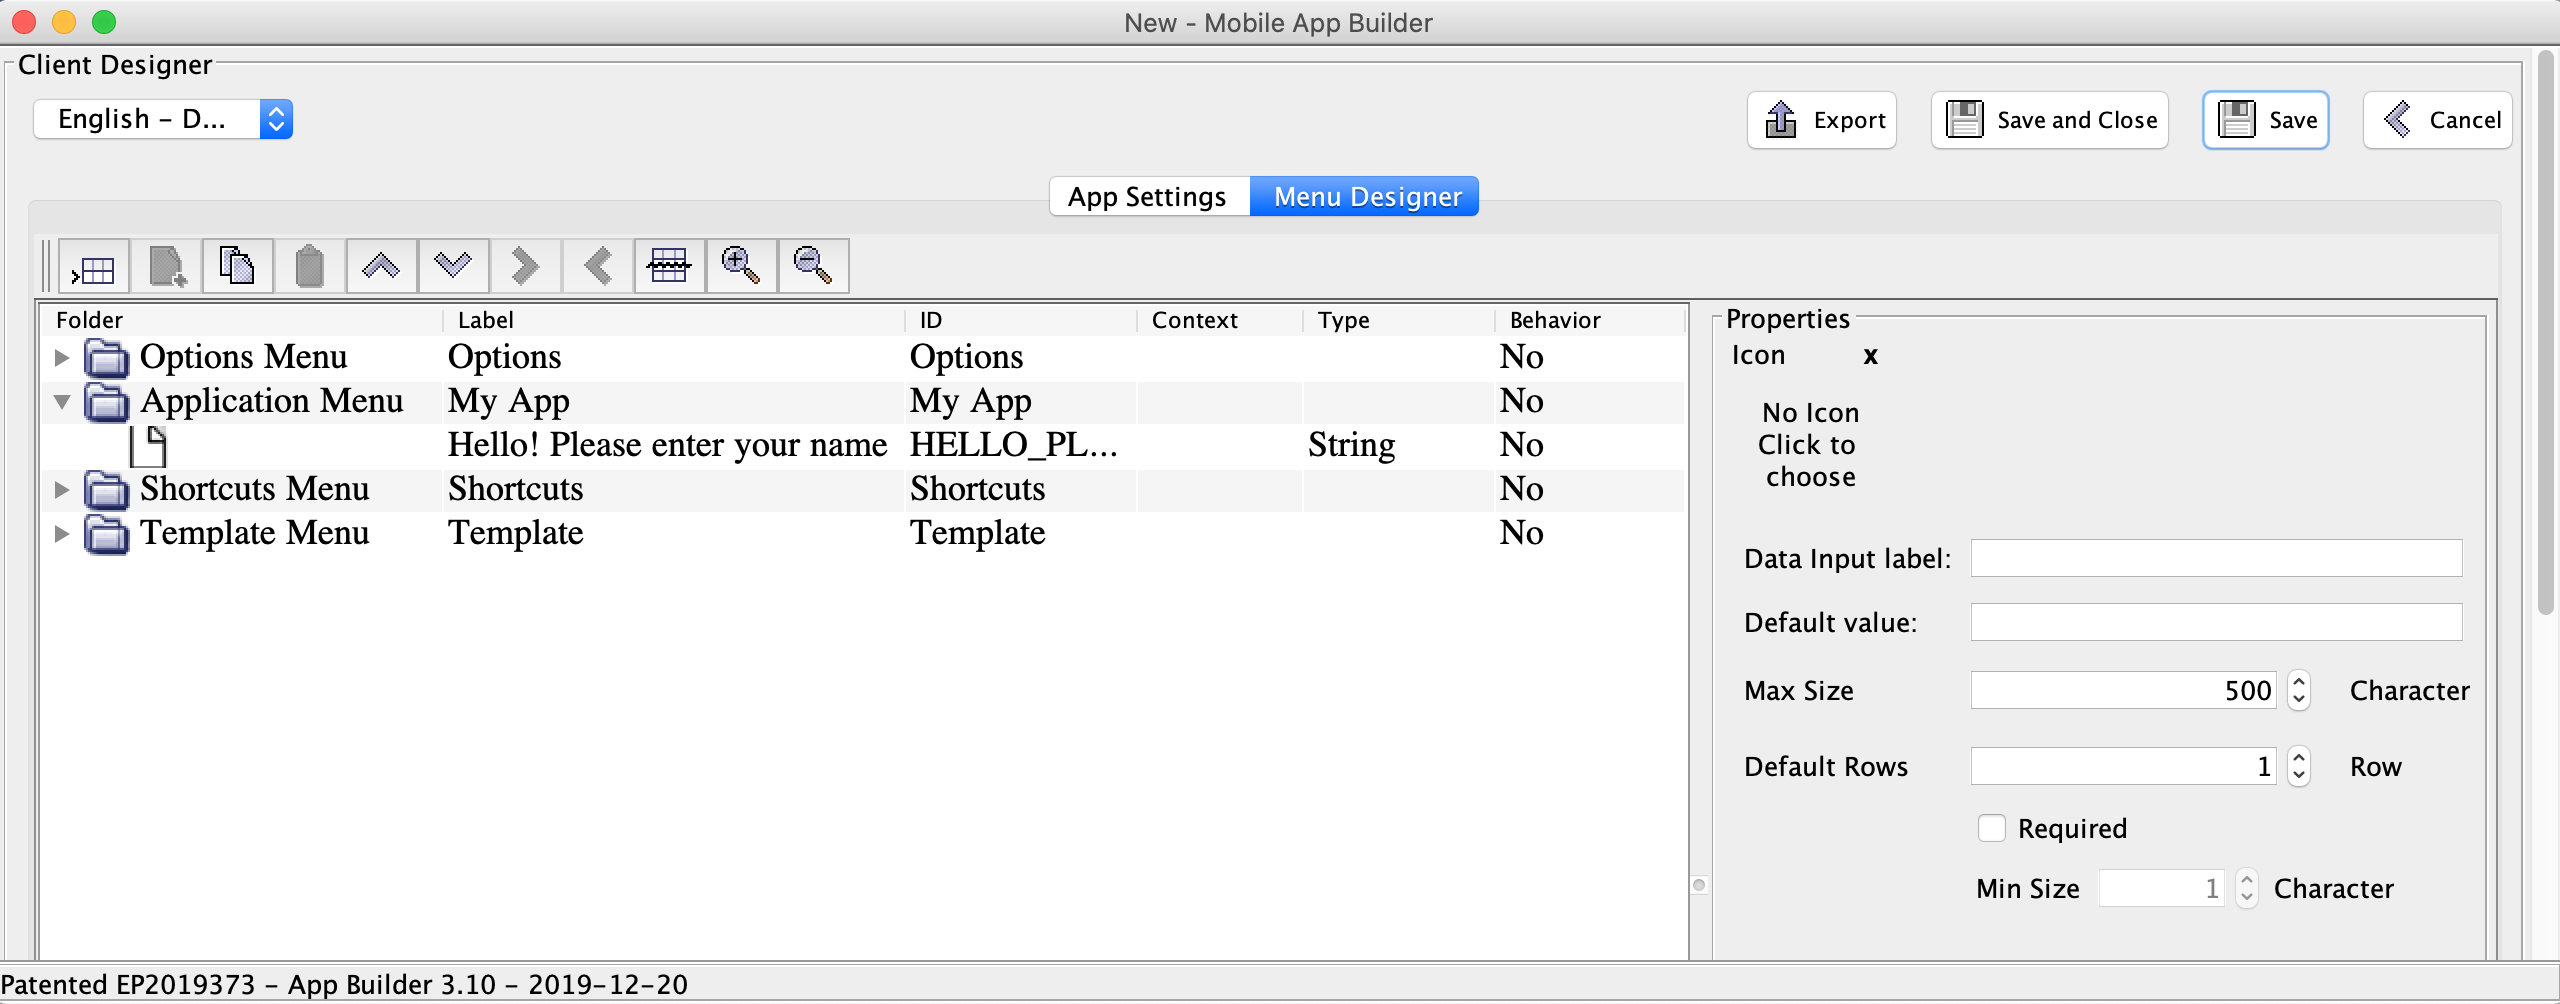Switch to the App Settings tab
The height and width of the screenshot is (1004, 2560).
(1148, 197)
